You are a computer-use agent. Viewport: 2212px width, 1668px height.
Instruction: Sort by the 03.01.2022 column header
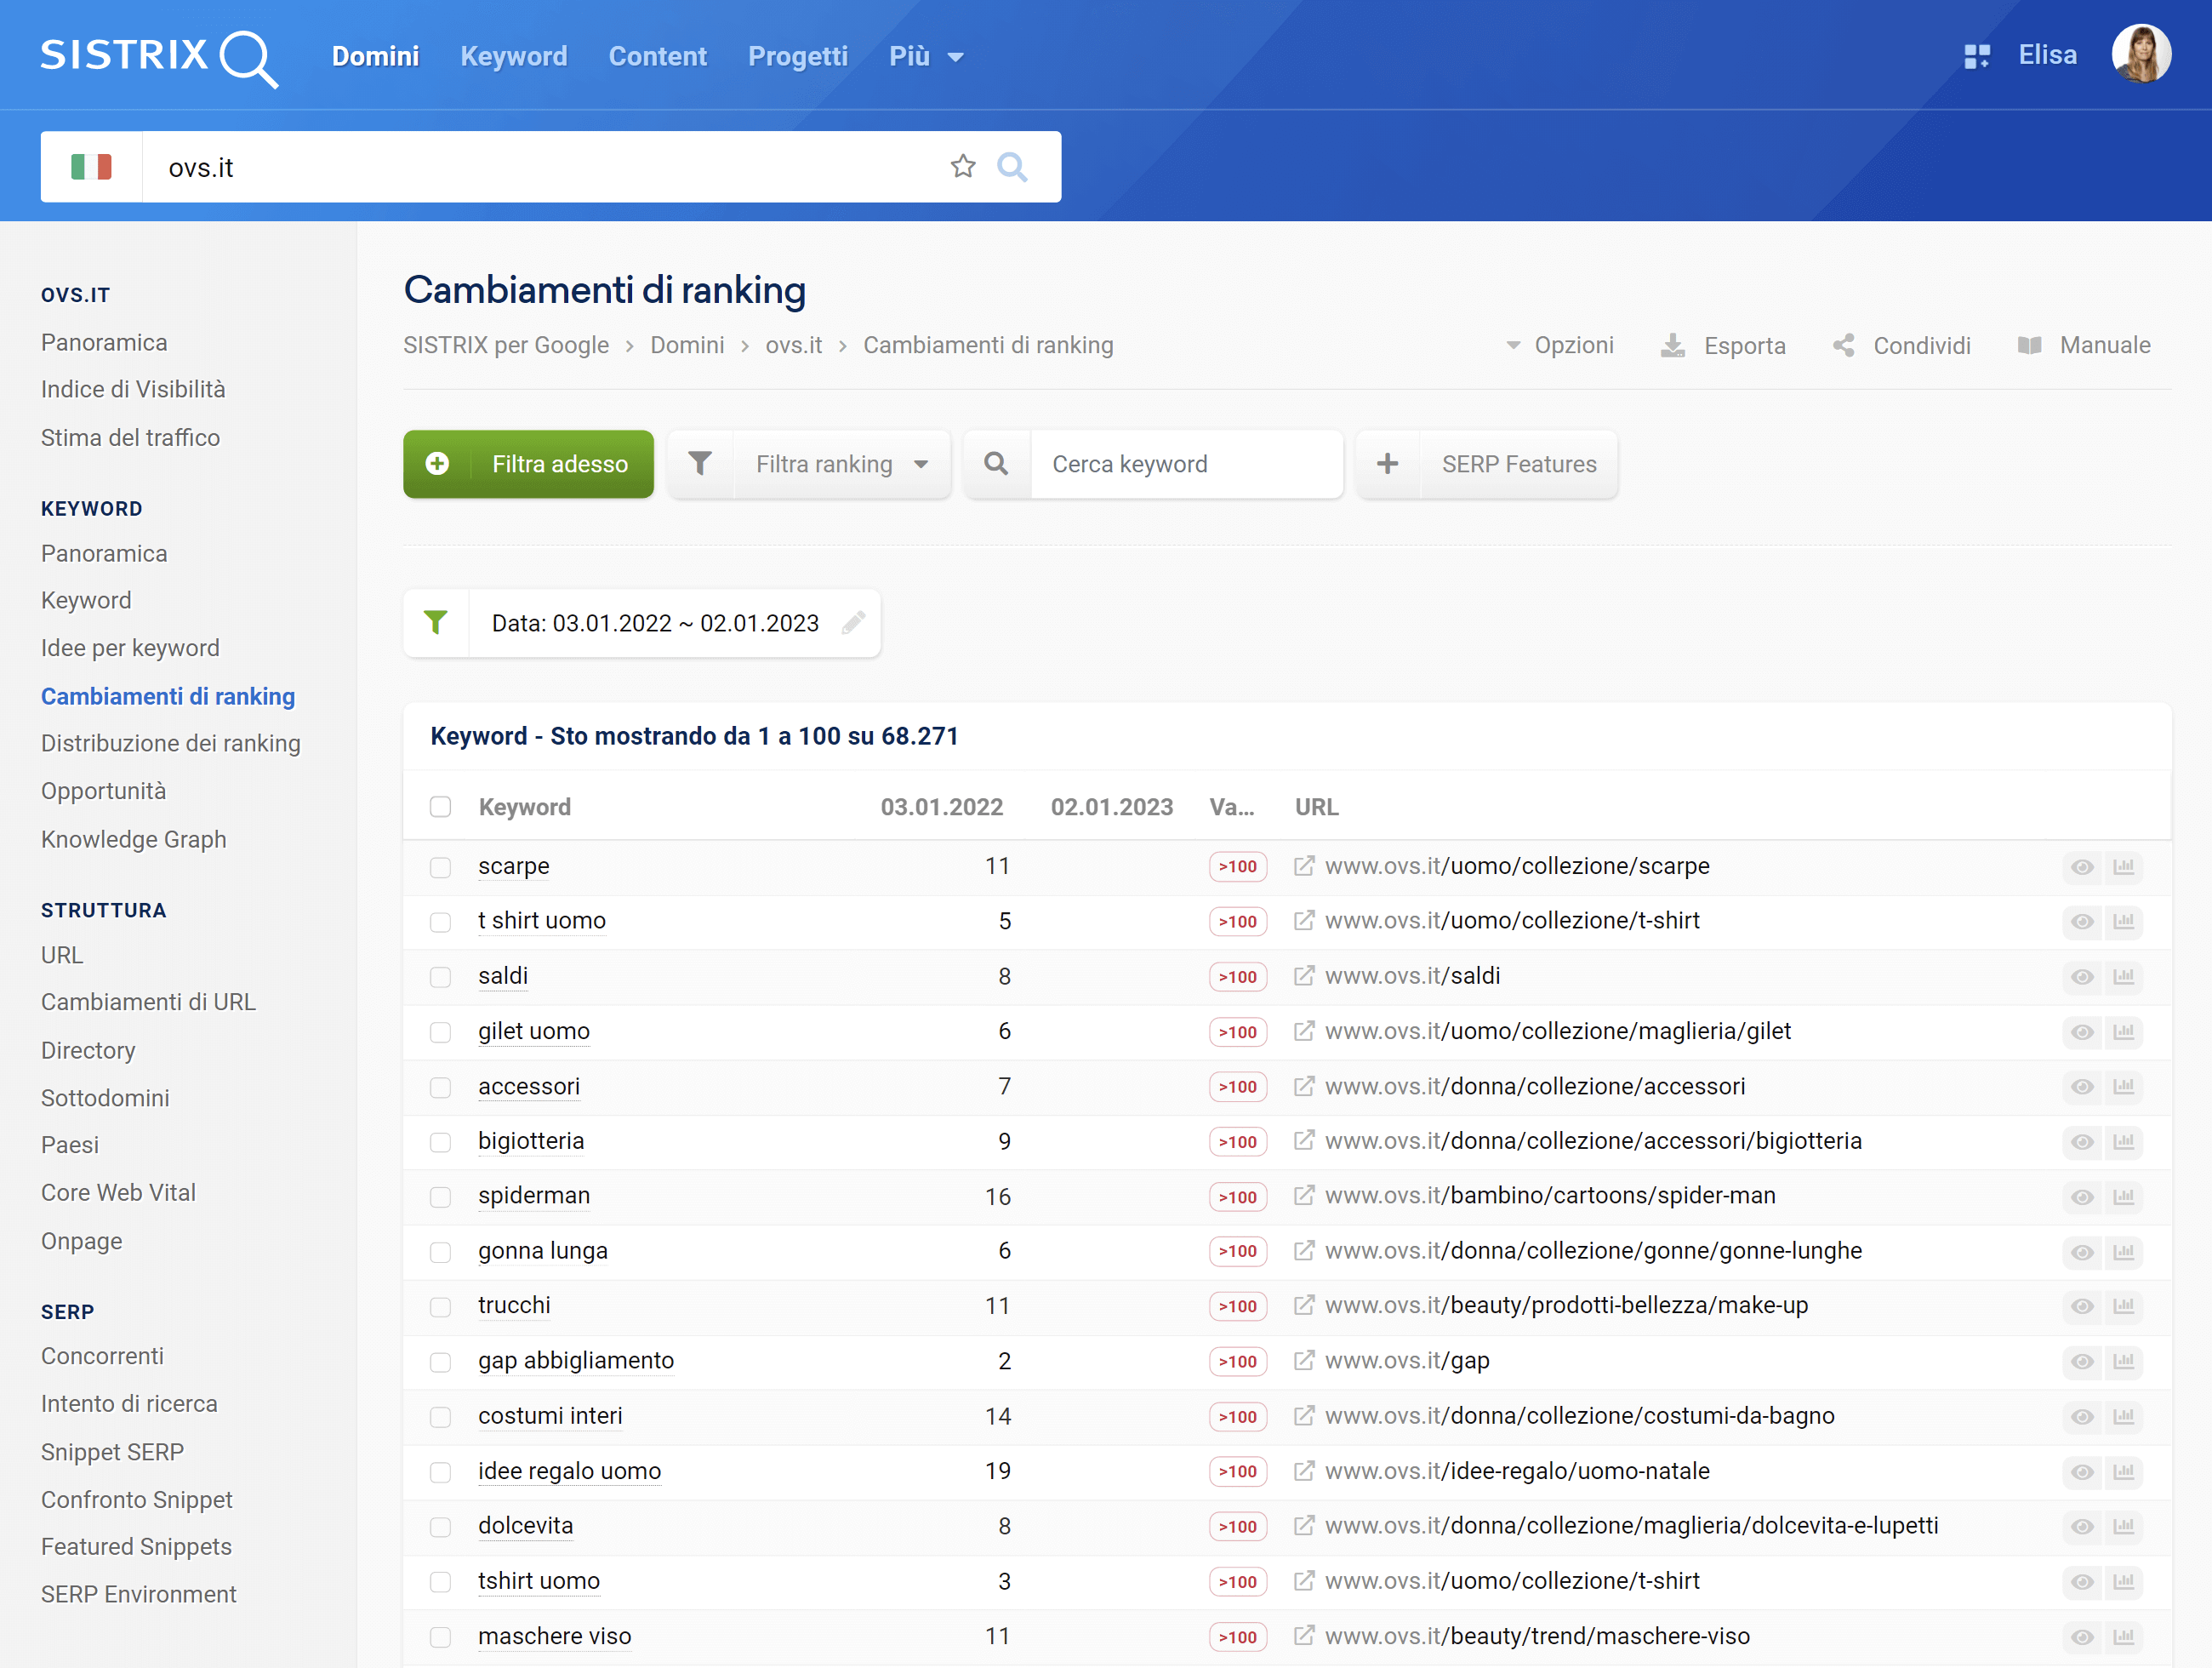[941, 807]
